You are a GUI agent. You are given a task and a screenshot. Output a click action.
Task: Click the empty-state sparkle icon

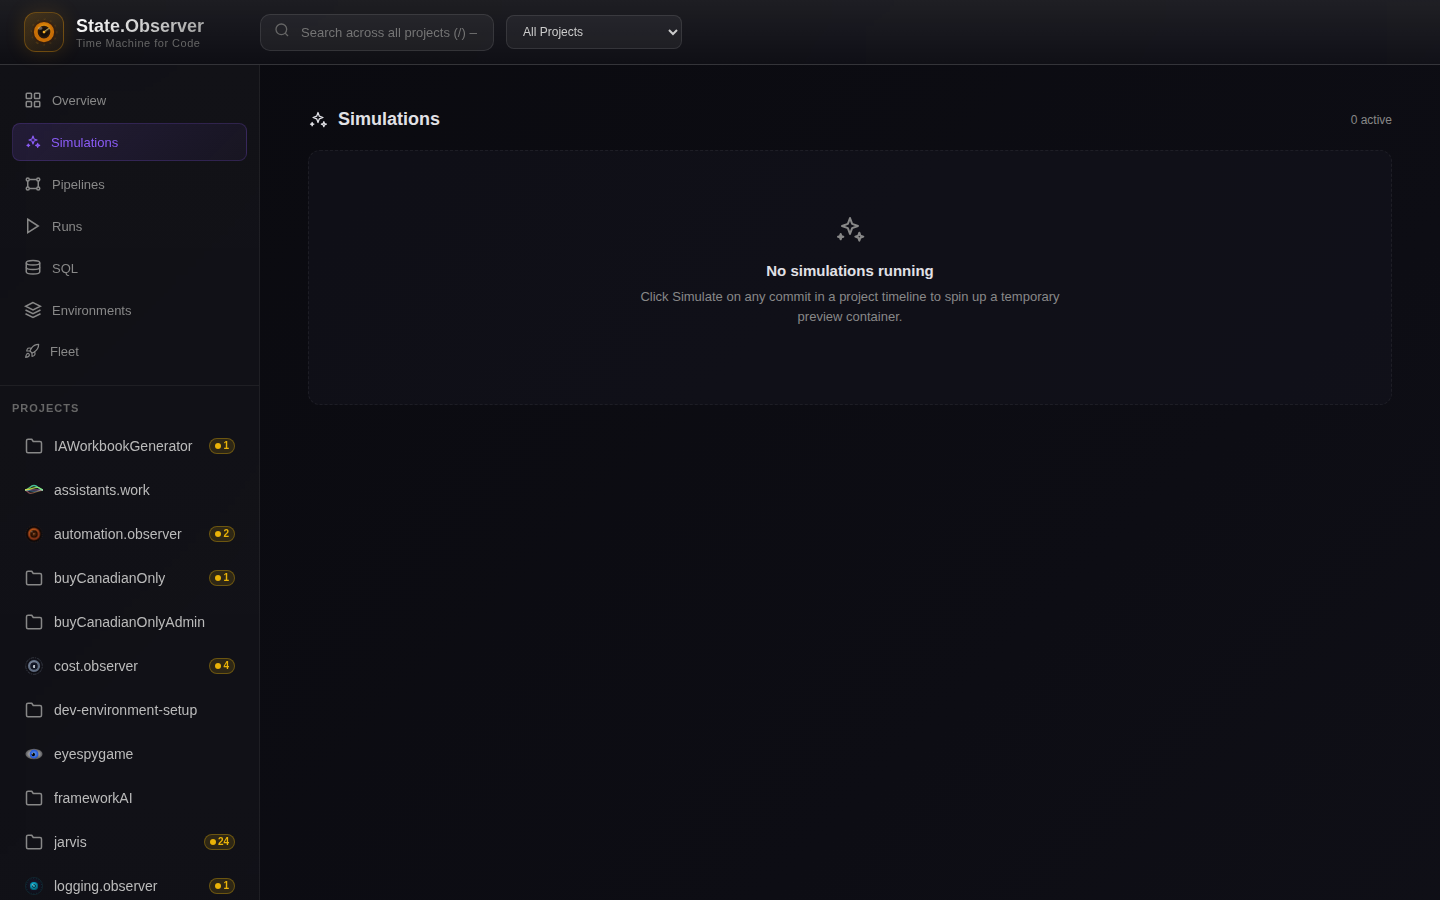coord(850,230)
